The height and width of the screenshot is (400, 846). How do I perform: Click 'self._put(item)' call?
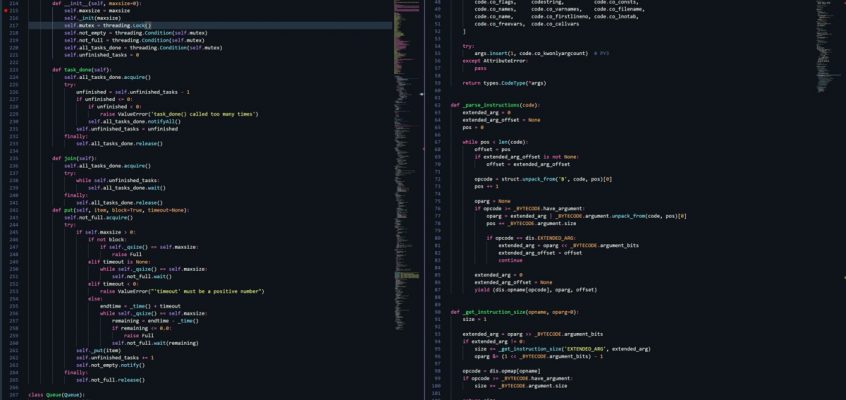tap(98, 350)
